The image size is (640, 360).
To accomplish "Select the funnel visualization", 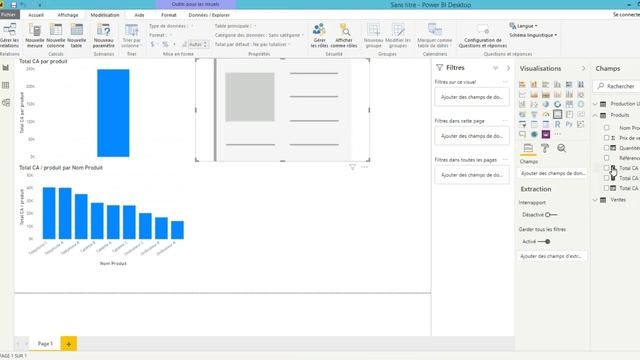I will click(x=534, y=114).
